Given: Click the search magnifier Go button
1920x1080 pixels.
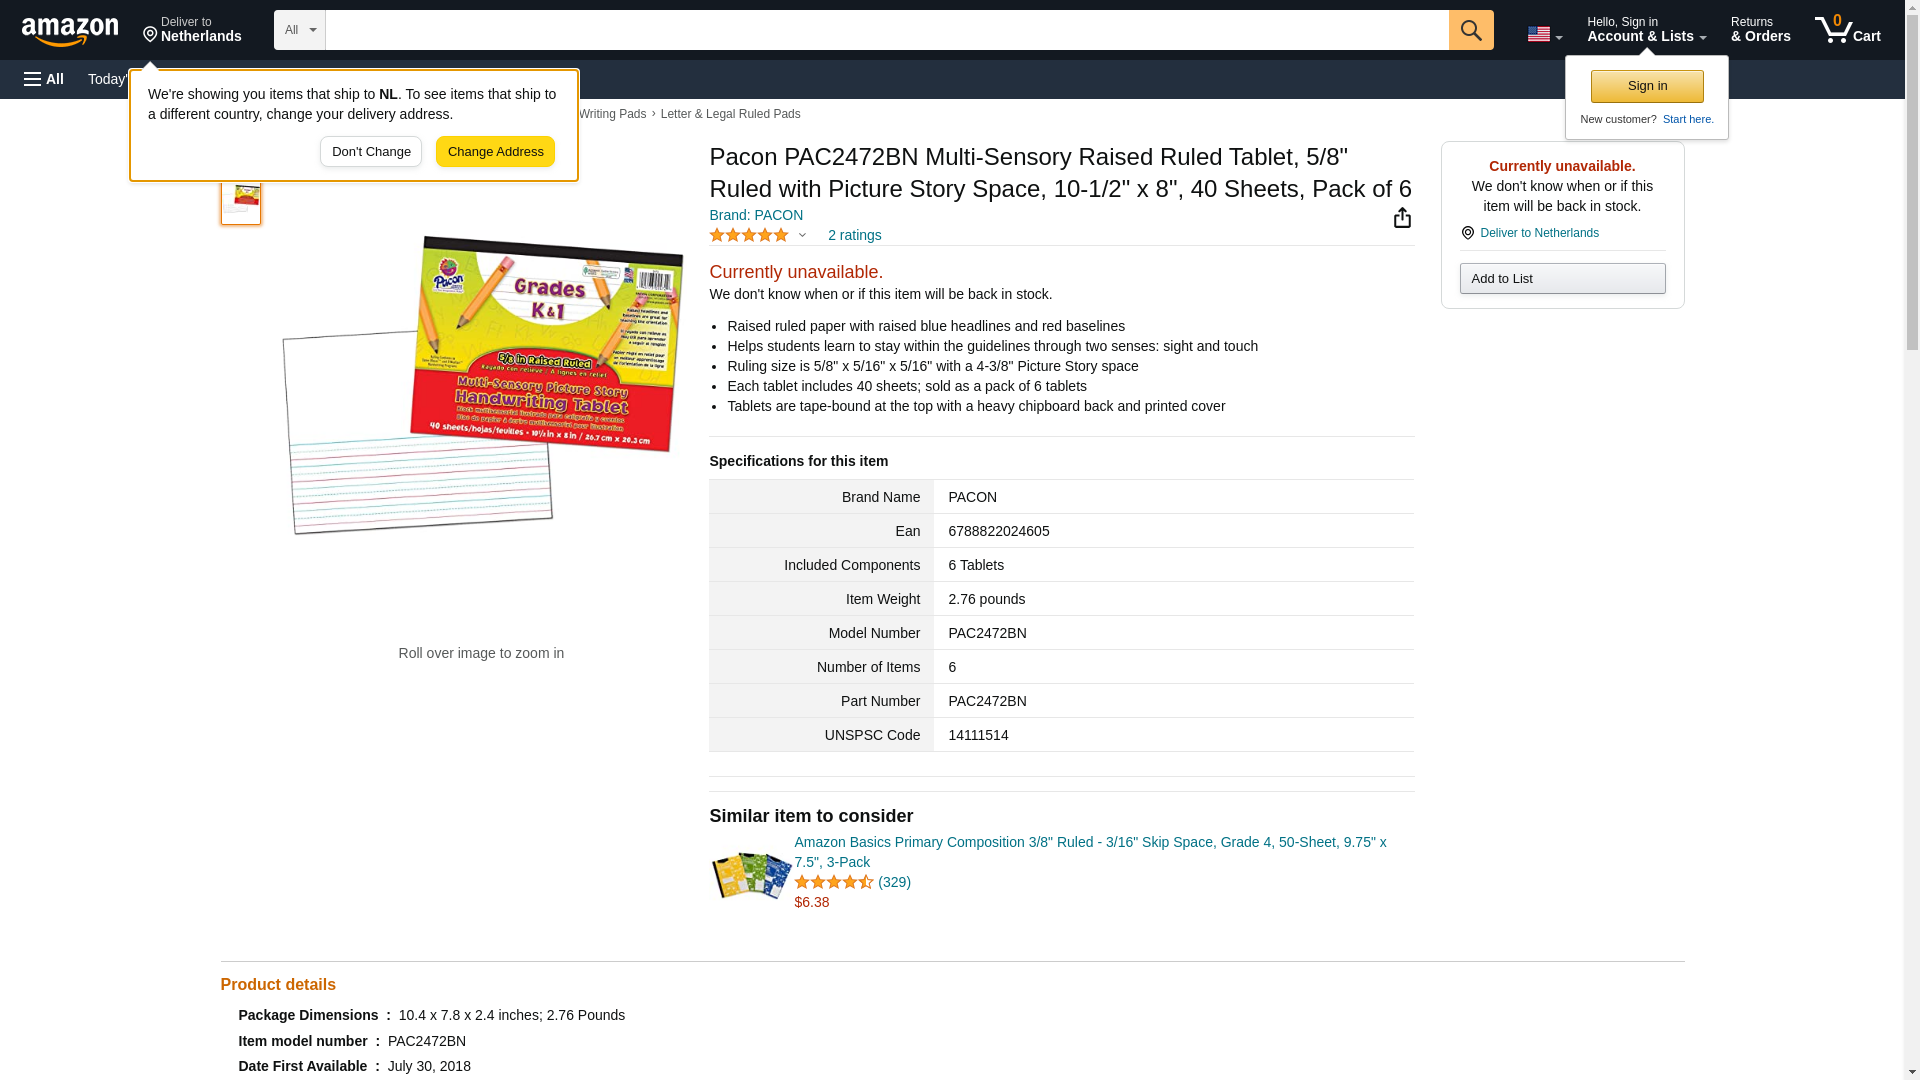Looking at the screenshot, I should click(1470, 30).
